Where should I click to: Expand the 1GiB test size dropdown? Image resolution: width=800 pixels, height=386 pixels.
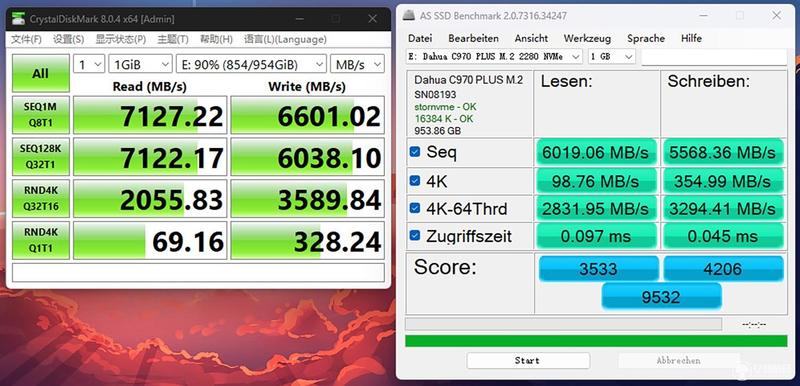[x=140, y=64]
